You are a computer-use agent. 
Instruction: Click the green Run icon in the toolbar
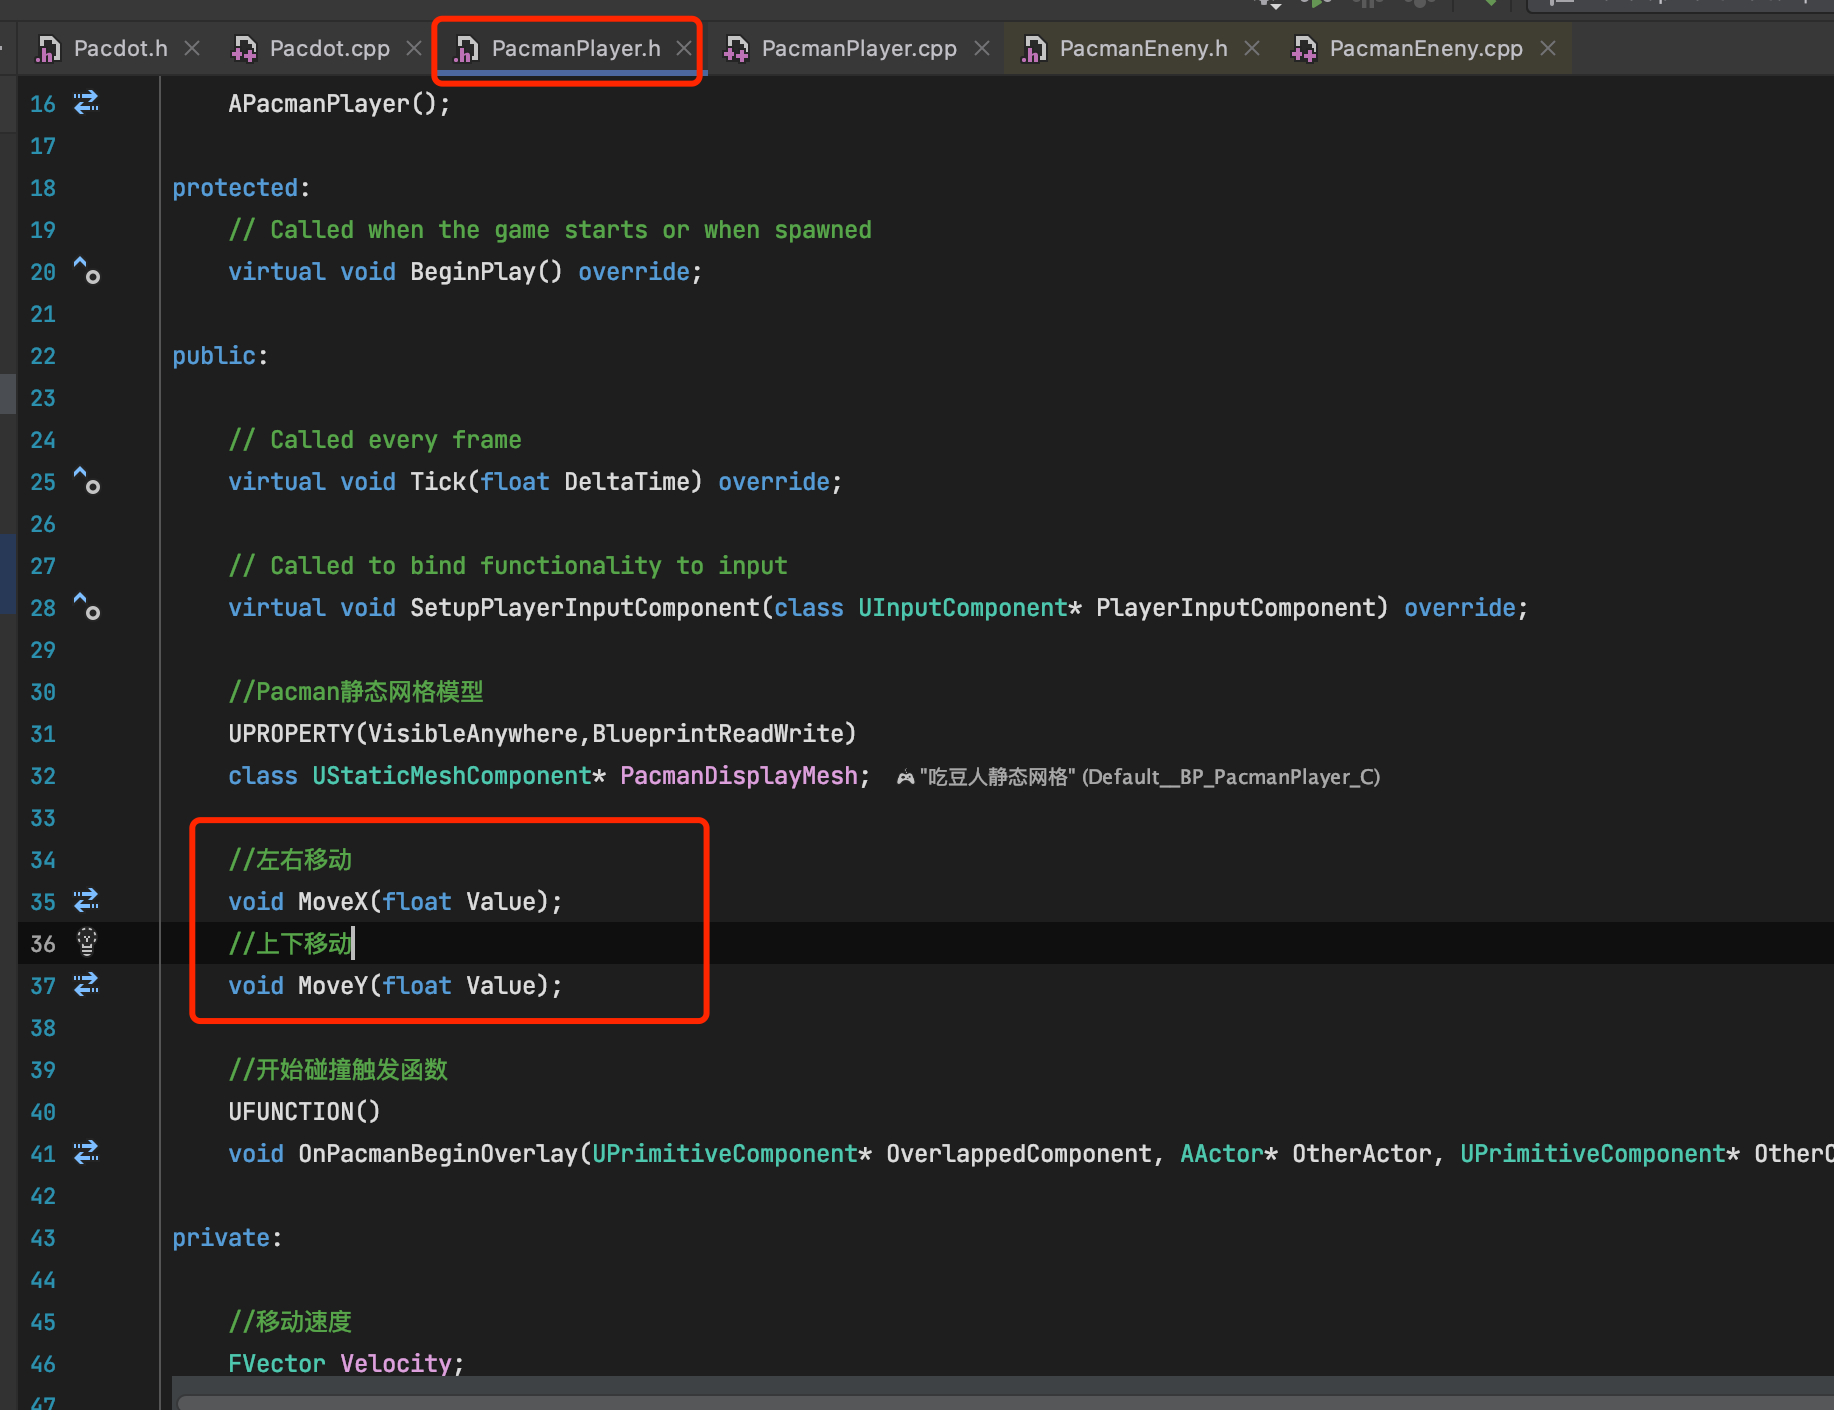(1318, 5)
